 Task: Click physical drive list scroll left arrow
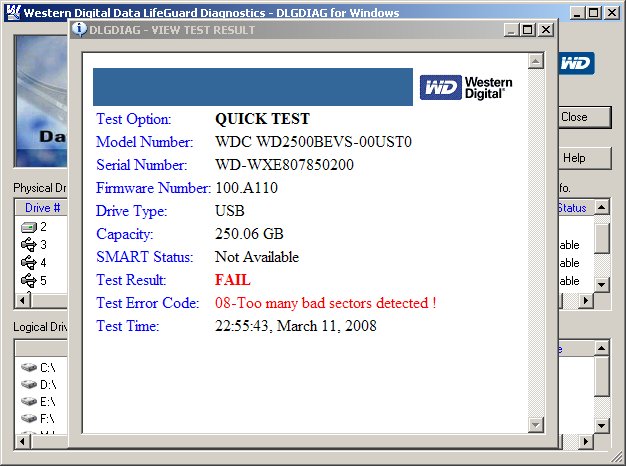coord(23,300)
